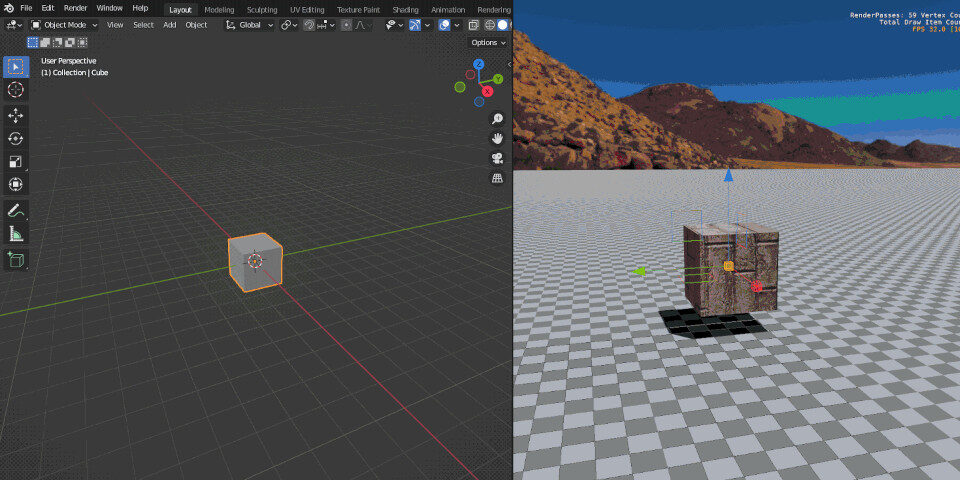Screen dimensions: 960x480
Task: Open the Object Mode dropdown
Action: [x=64, y=25]
